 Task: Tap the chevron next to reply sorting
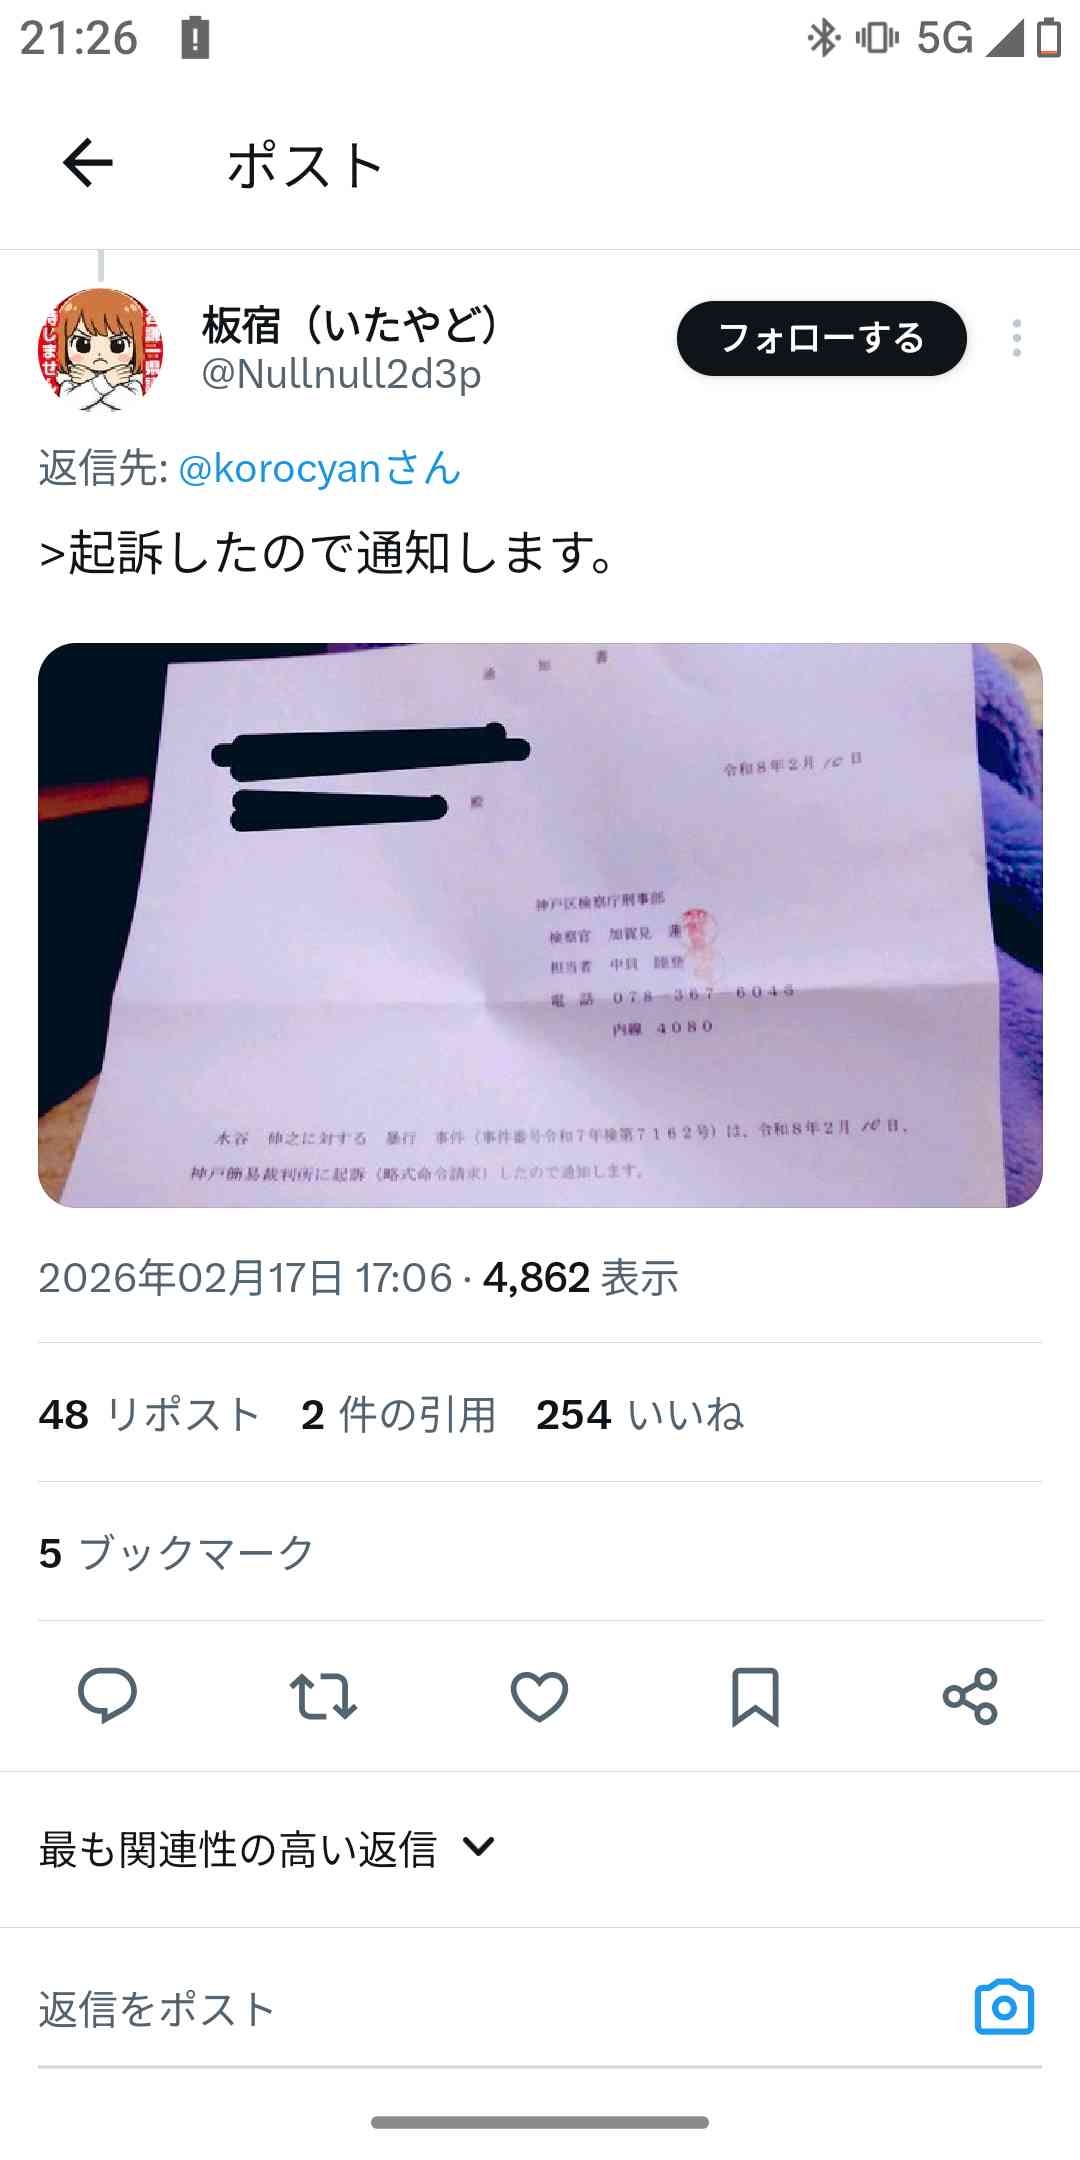(479, 1846)
